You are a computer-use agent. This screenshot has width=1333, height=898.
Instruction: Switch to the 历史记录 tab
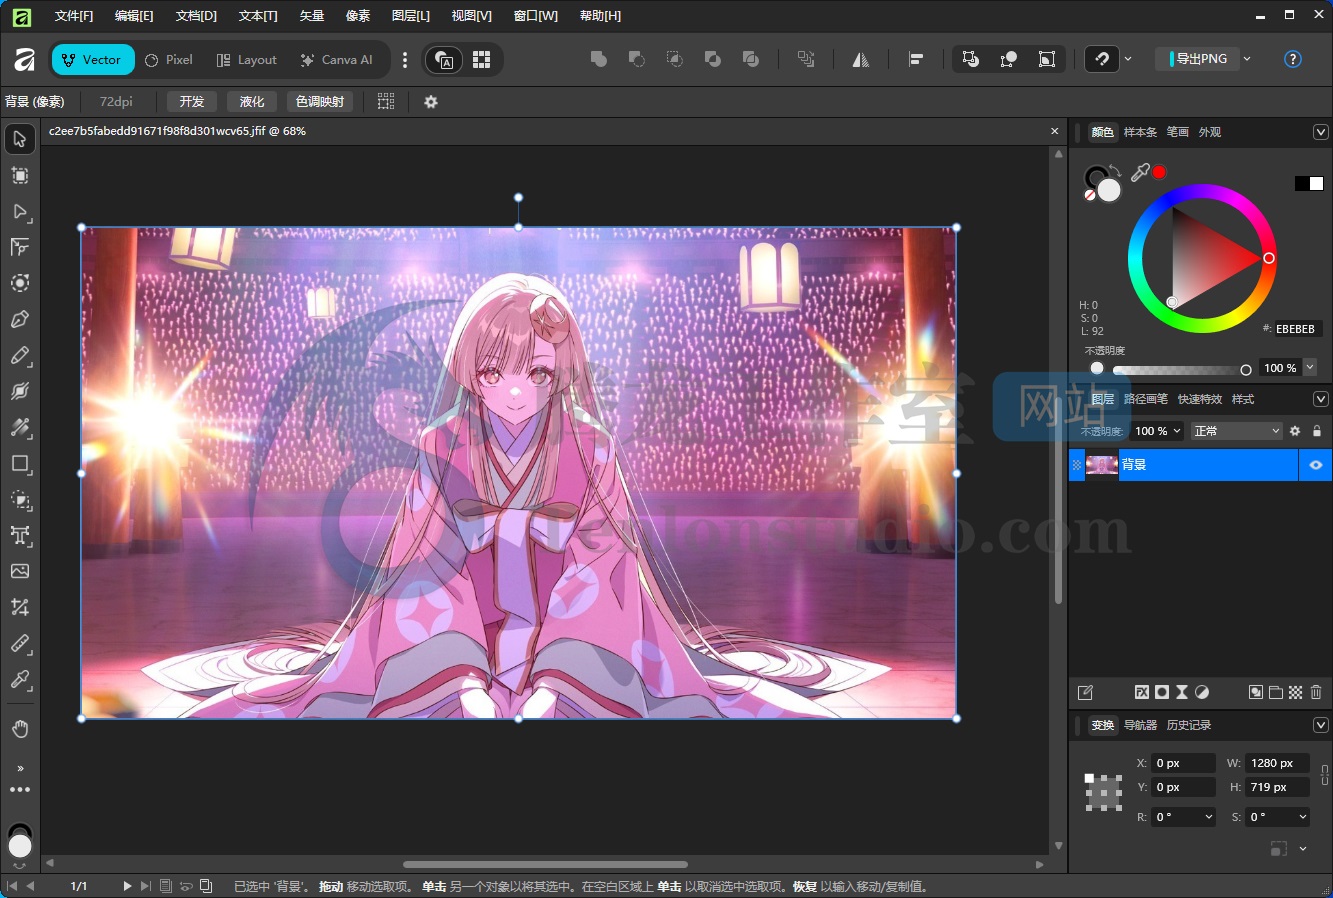point(1188,725)
